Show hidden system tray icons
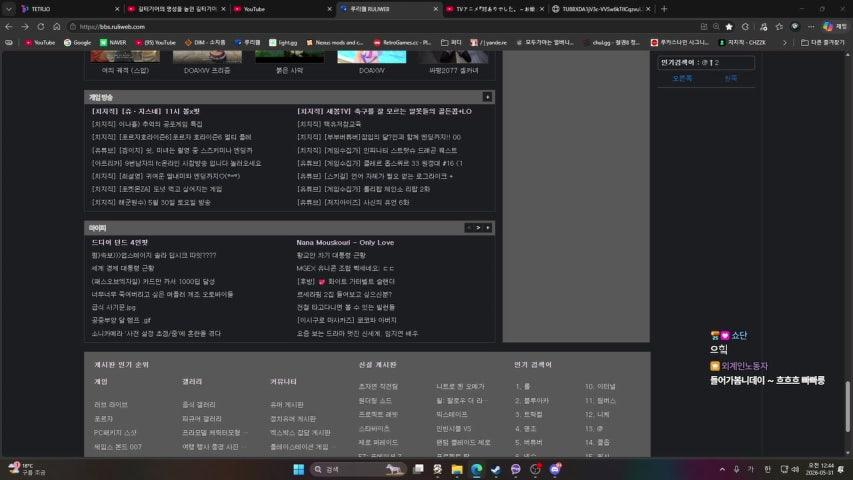The image size is (853, 480). click(x=722, y=469)
